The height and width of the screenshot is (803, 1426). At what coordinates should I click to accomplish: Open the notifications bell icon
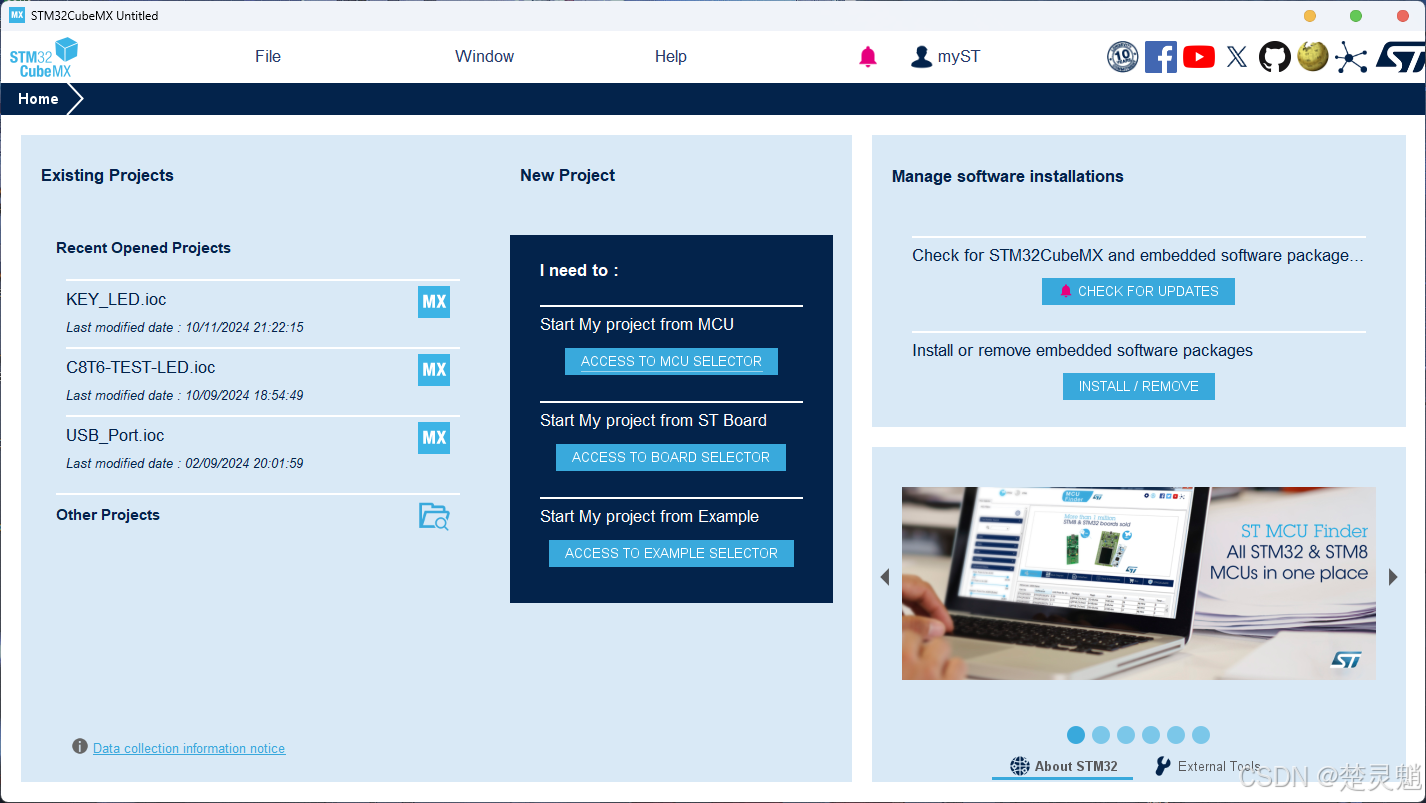coord(868,57)
